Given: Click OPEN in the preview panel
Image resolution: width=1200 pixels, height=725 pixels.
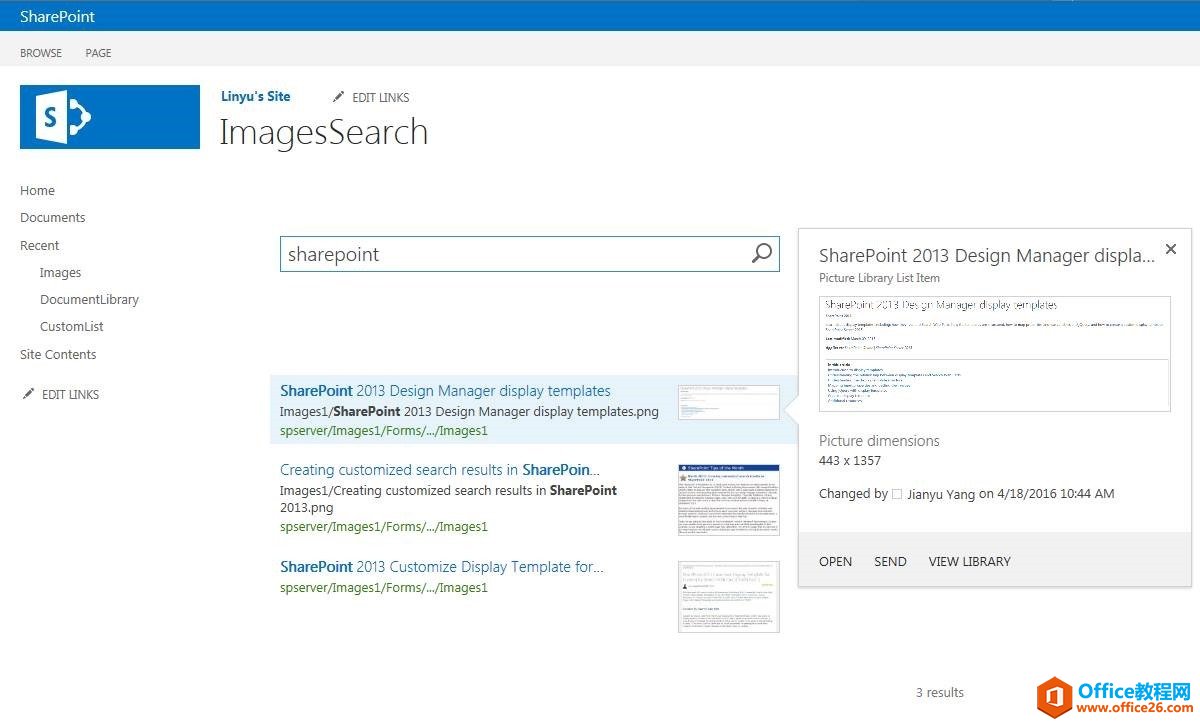Looking at the screenshot, I should [x=835, y=561].
